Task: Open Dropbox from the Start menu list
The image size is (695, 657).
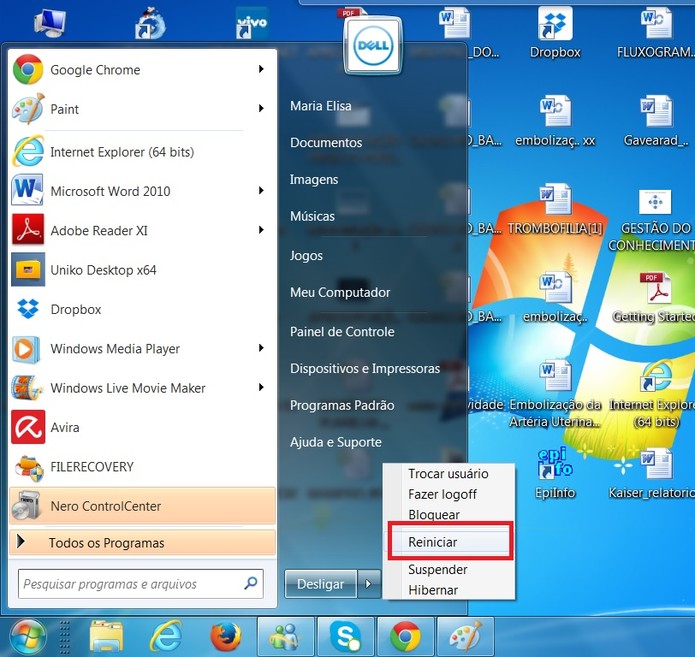Action: (x=142, y=309)
